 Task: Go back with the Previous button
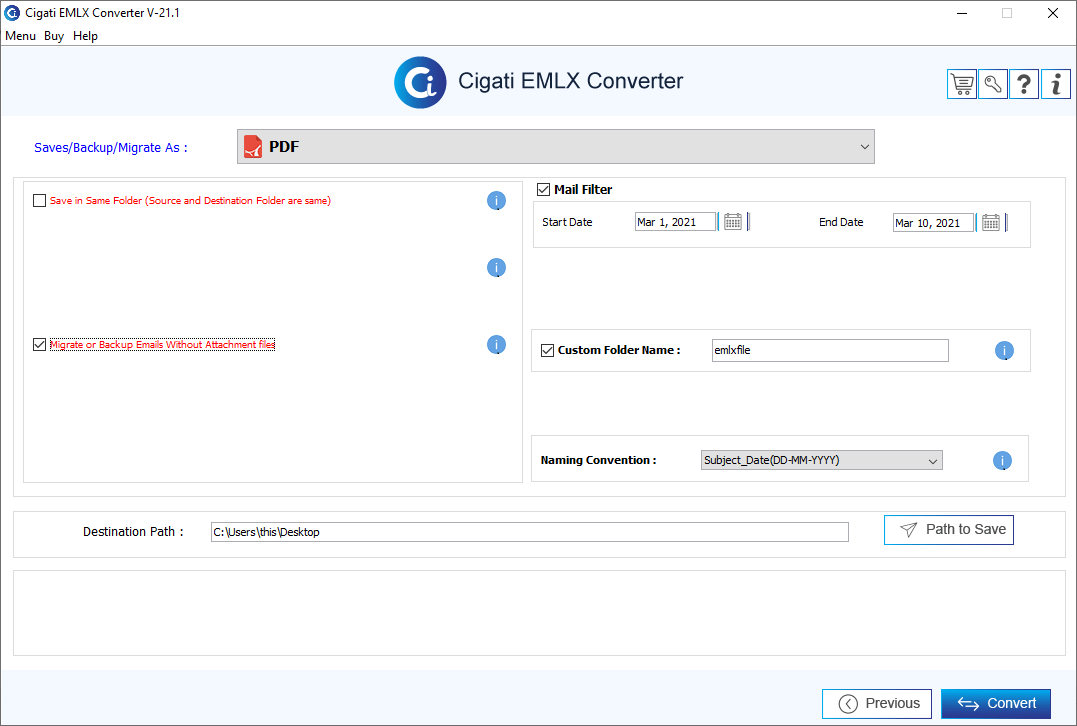tap(876, 703)
